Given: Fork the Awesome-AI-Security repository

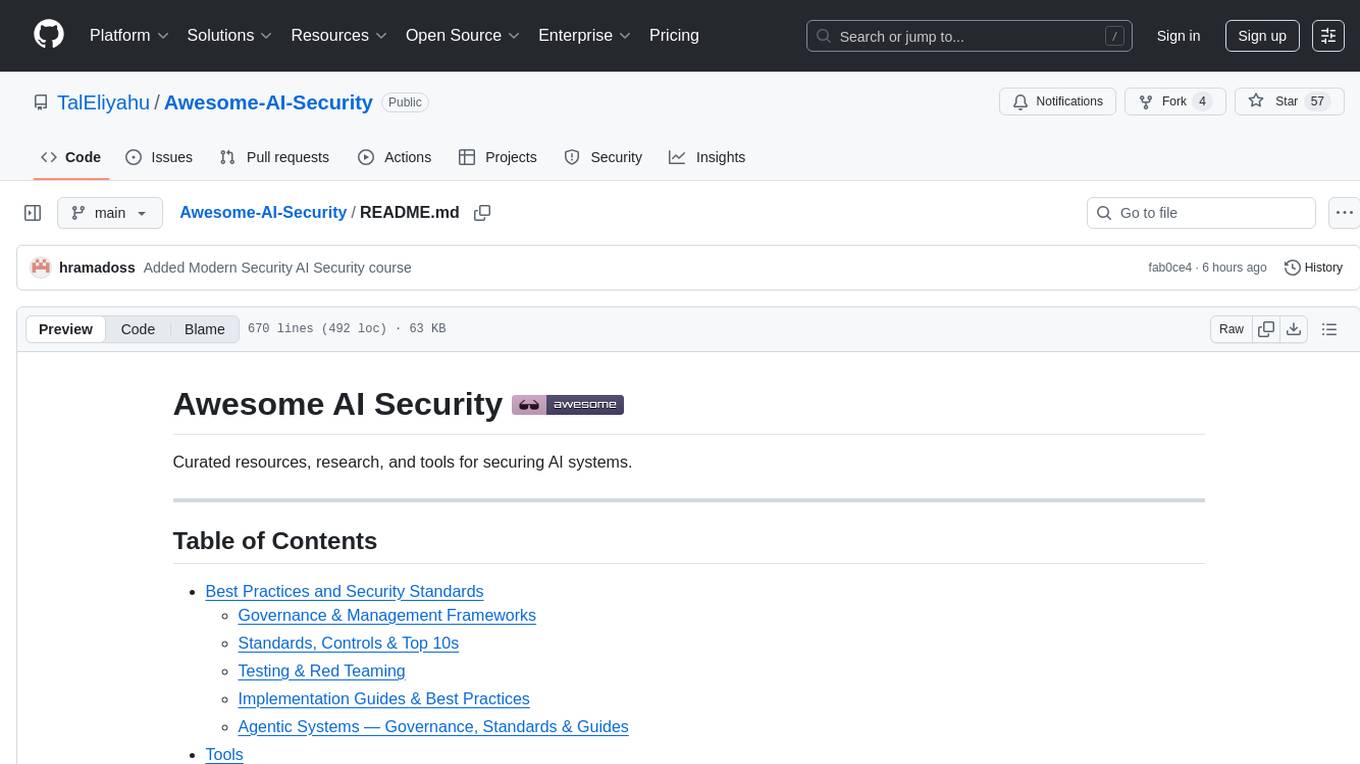Looking at the screenshot, I should 1175,102.
